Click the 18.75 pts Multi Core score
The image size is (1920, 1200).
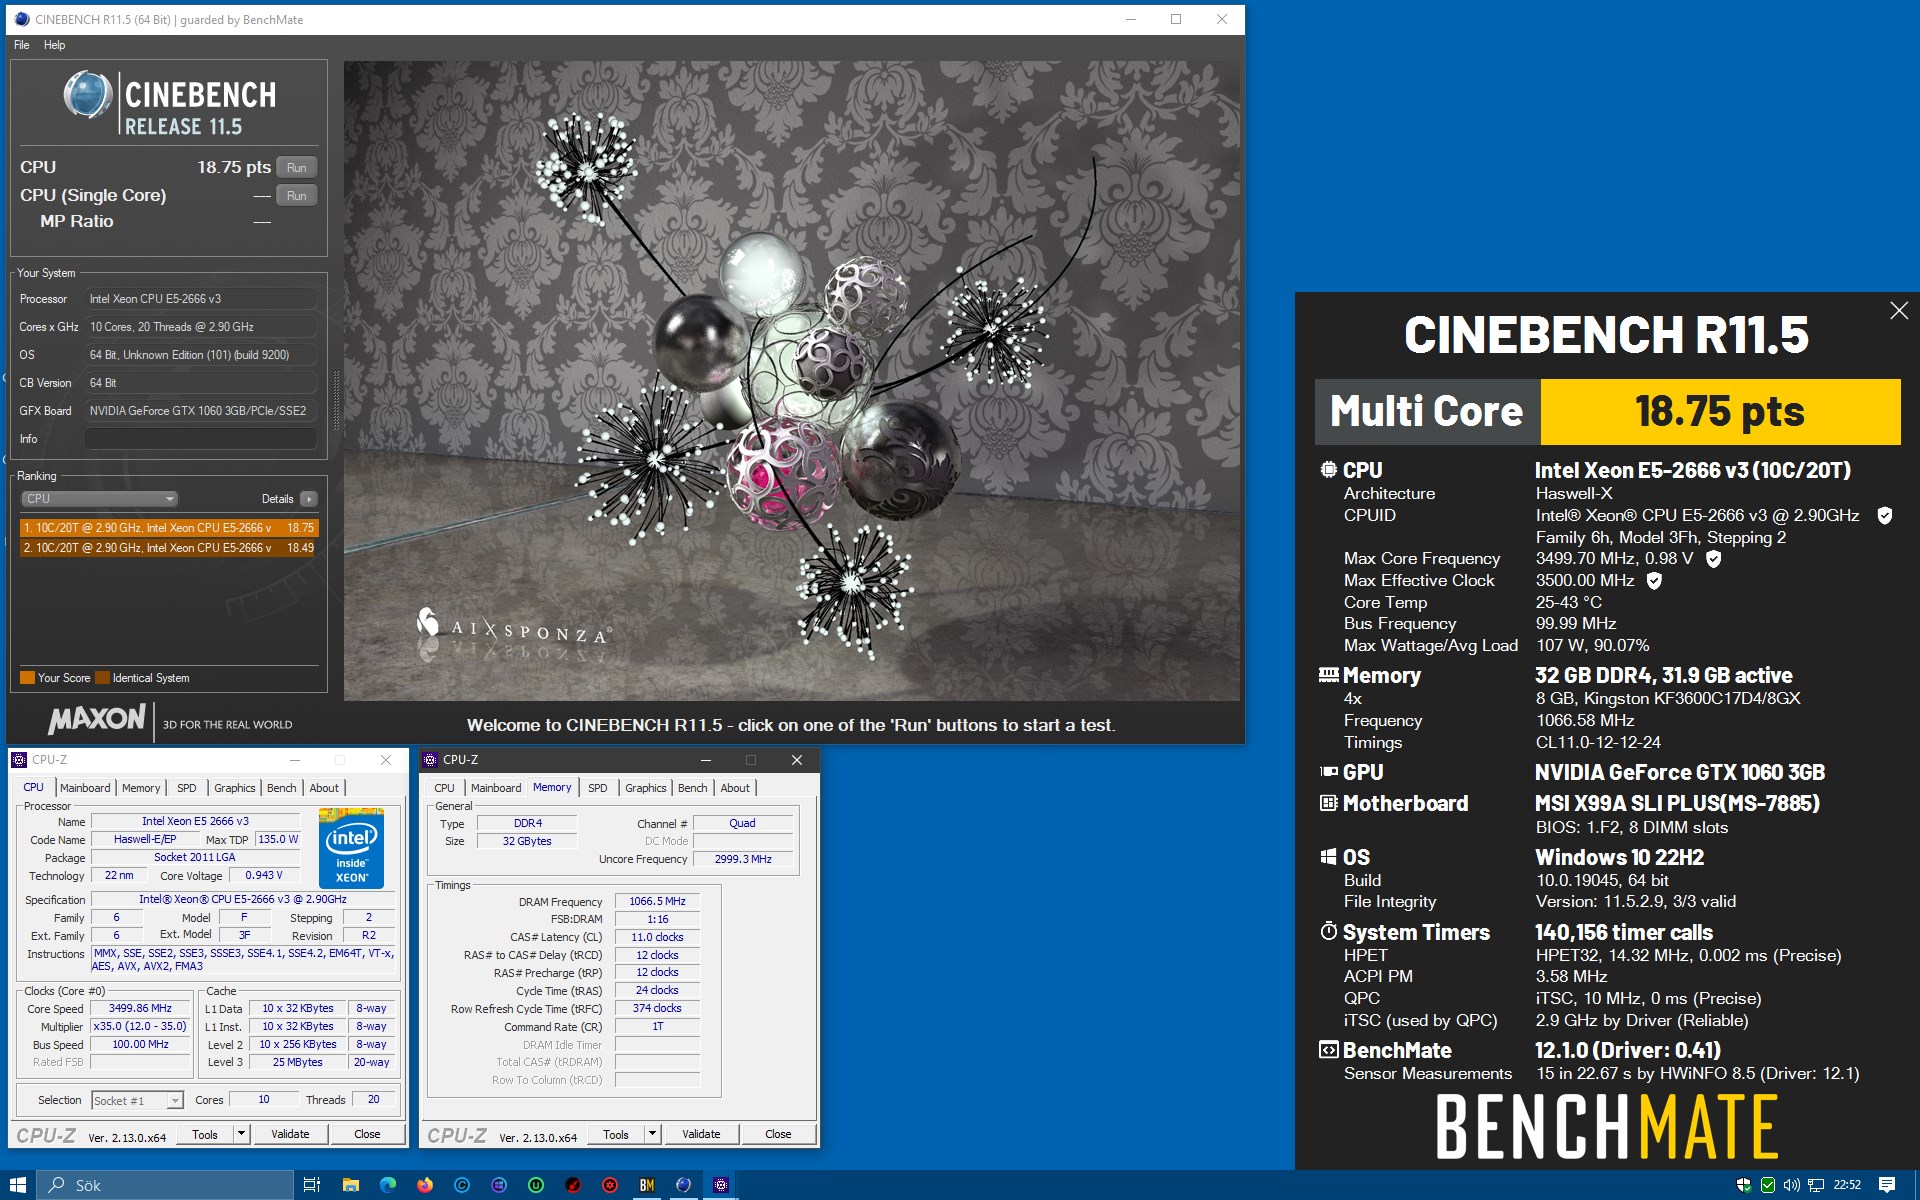pos(1720,412)
